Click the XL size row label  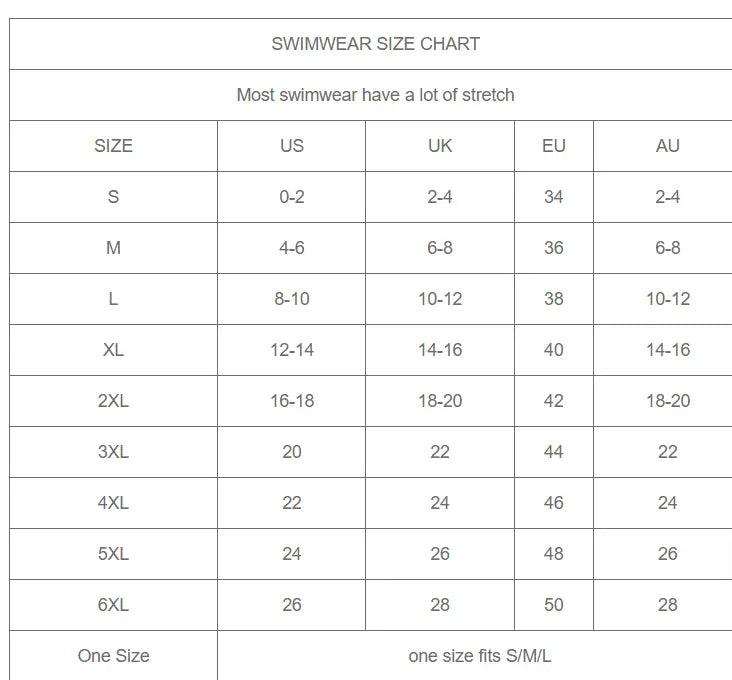(113, 350)
